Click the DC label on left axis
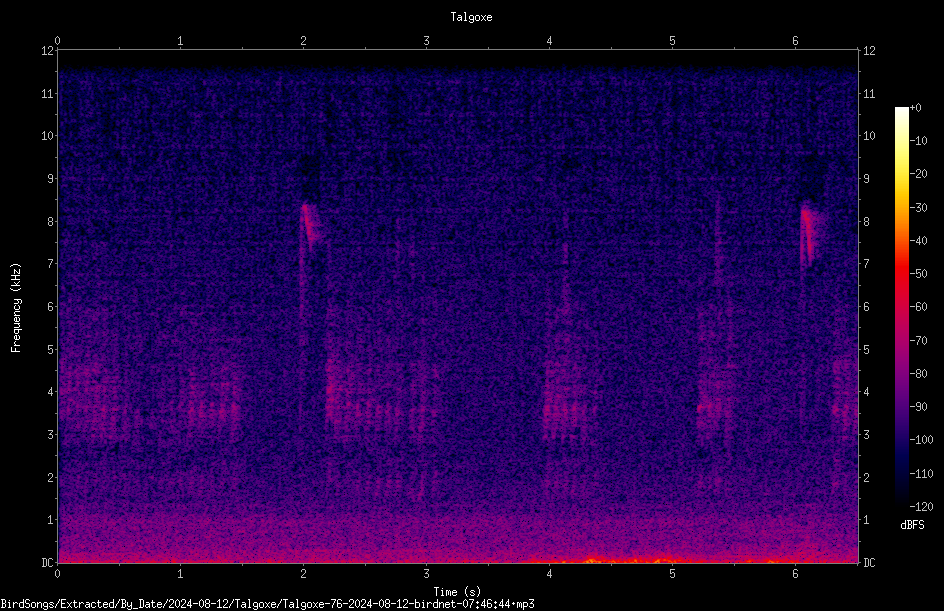 (48, 562)
